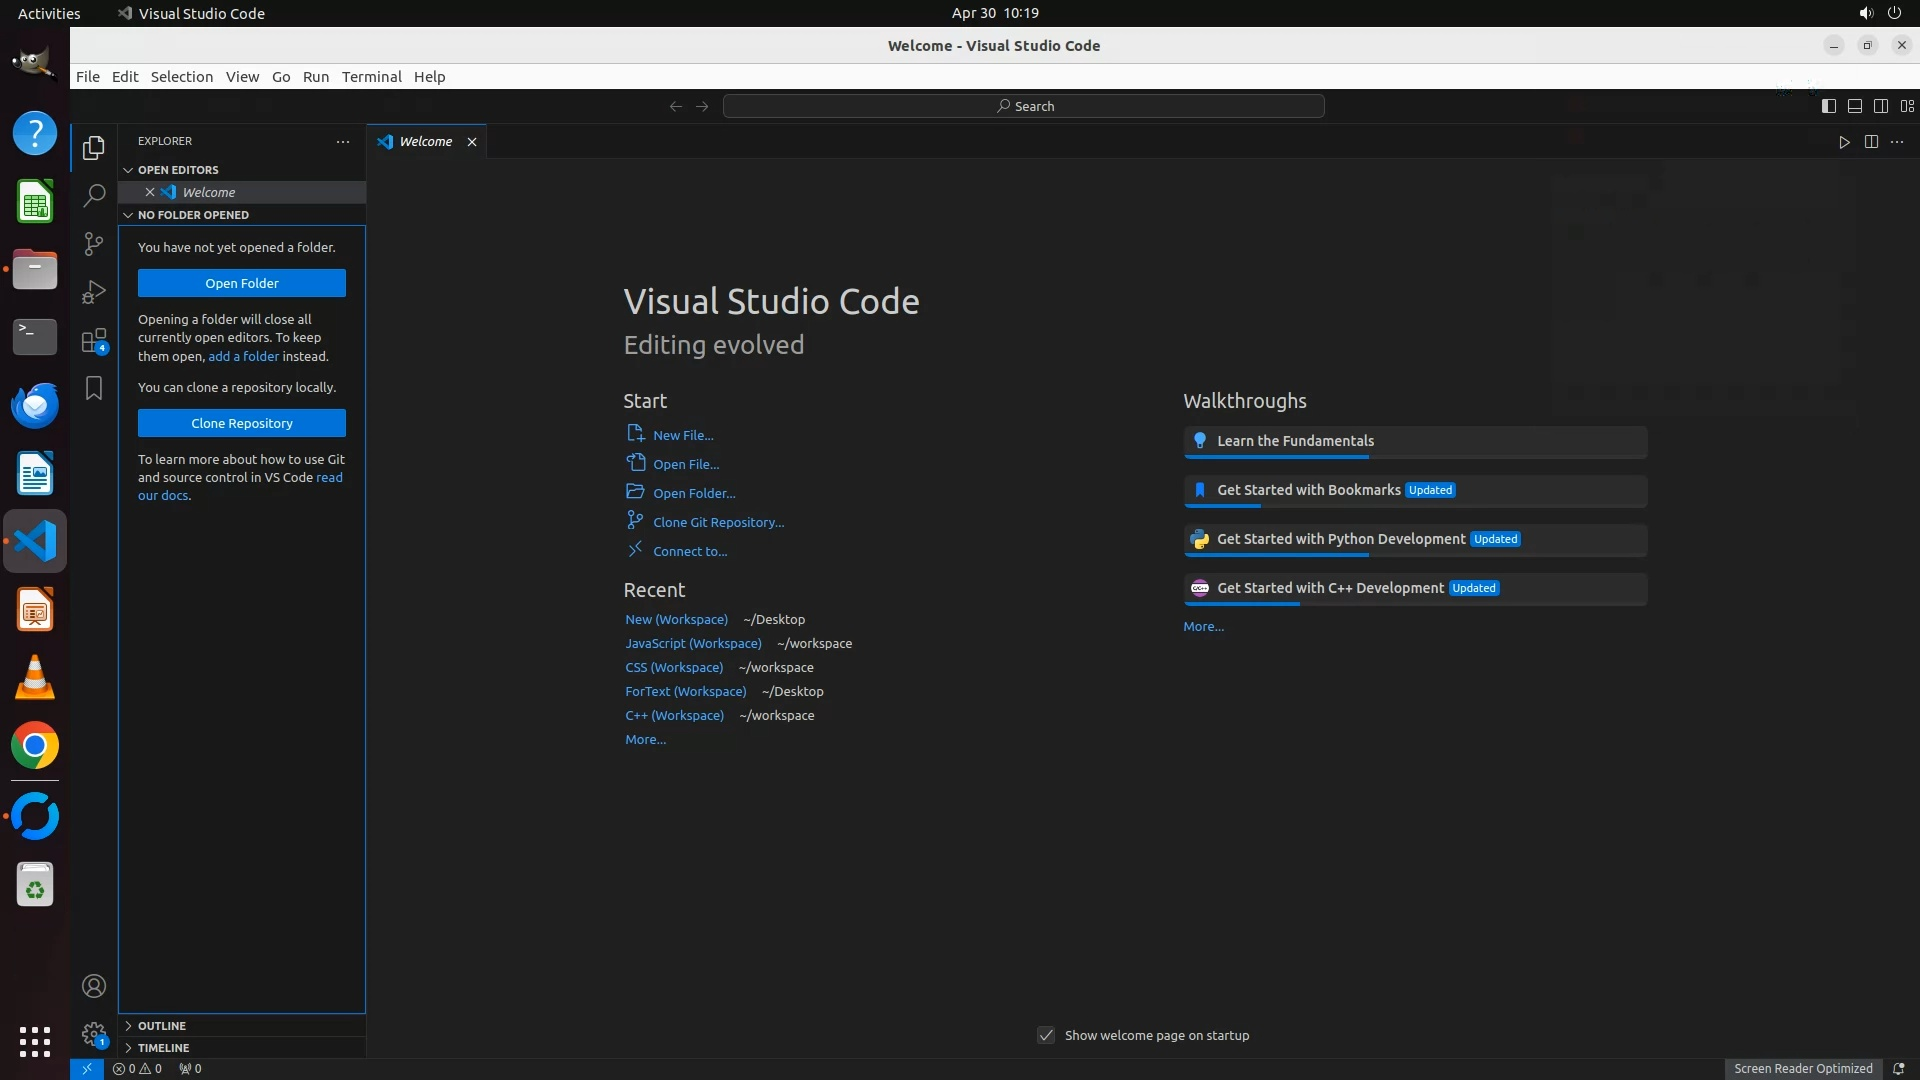The height and width of the screenshot is (1080, 1920).
Task: Click the Search command center field
Action: tap(1024, 106)
